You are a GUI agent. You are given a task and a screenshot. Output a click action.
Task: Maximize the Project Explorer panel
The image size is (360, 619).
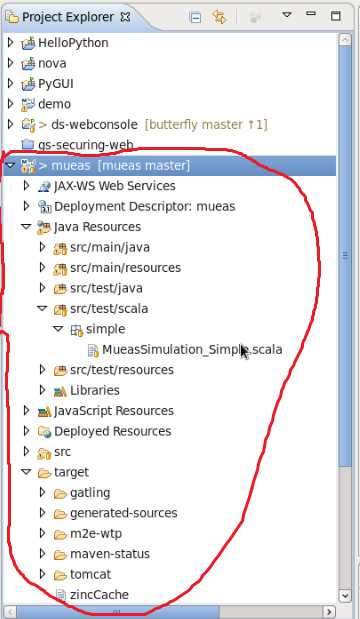coord(336,16)
